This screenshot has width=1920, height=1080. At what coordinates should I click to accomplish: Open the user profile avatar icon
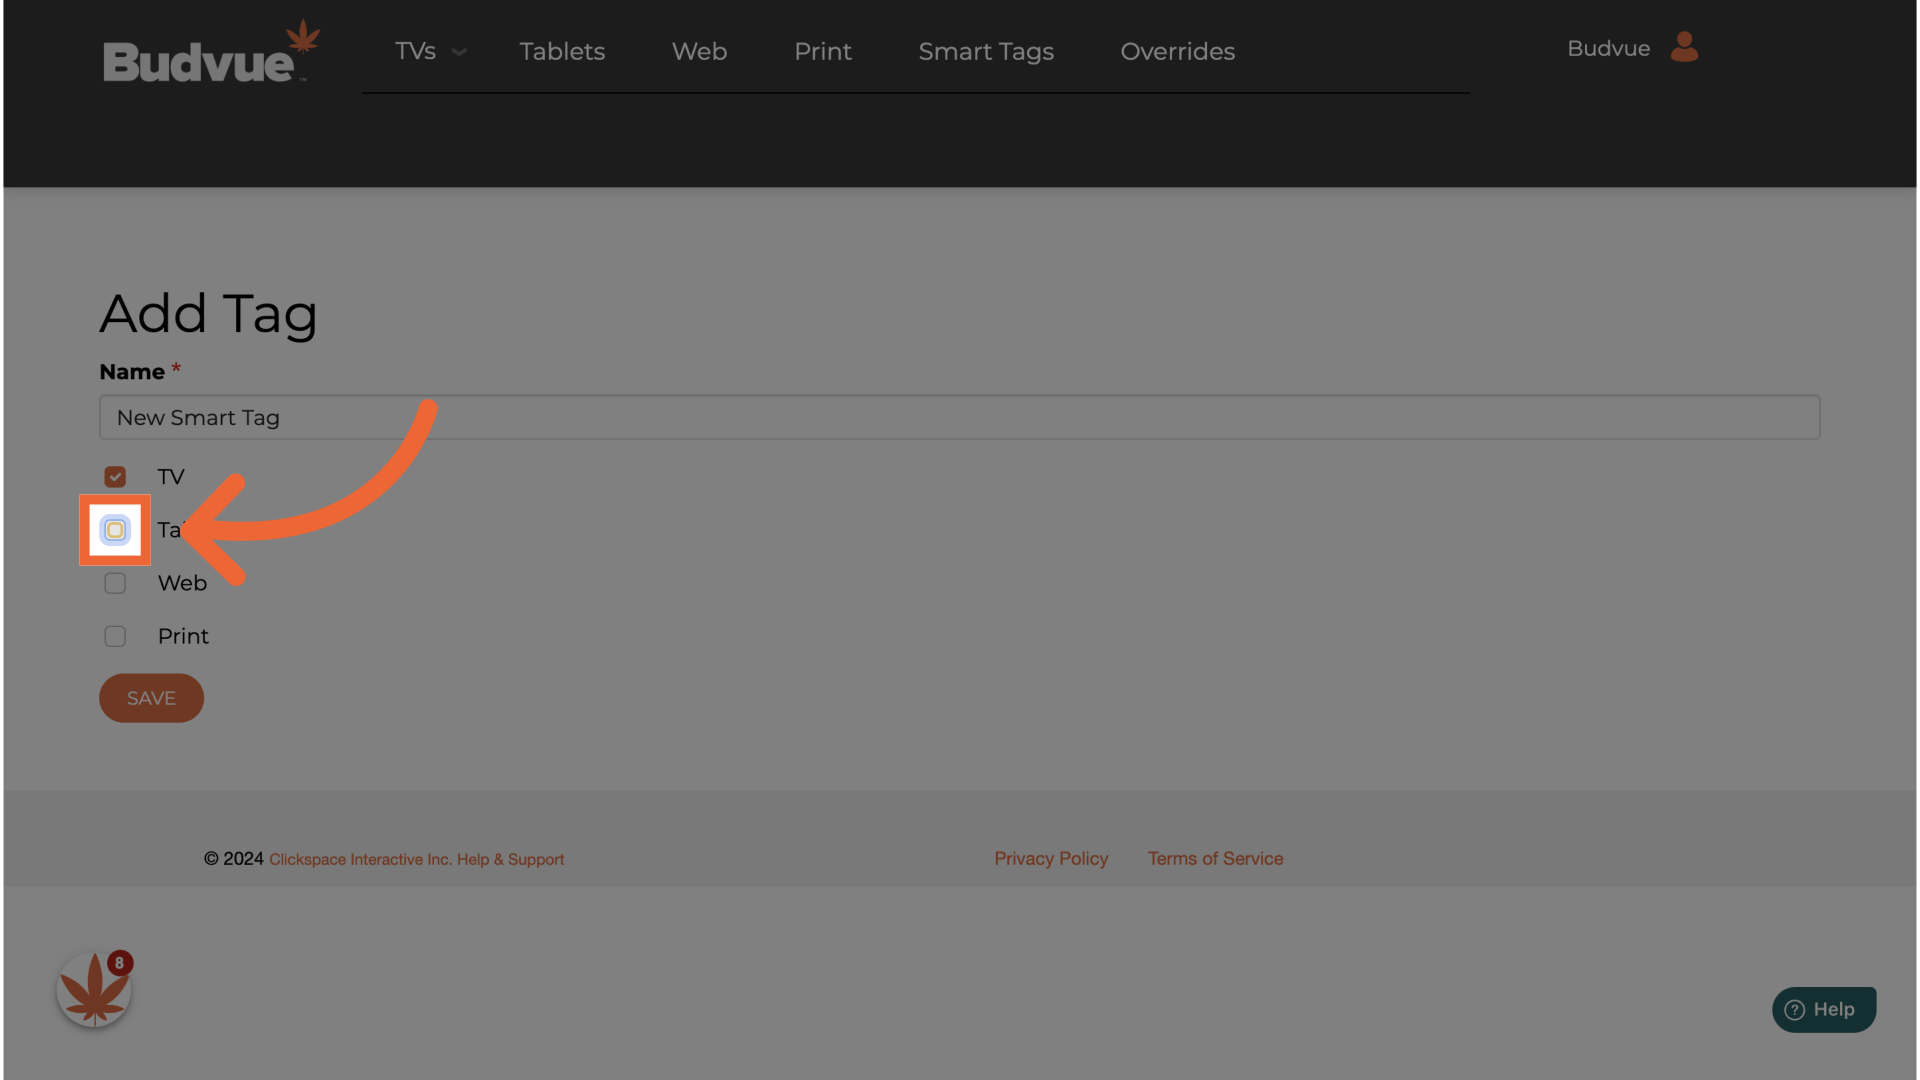[x=1684, y=47]
